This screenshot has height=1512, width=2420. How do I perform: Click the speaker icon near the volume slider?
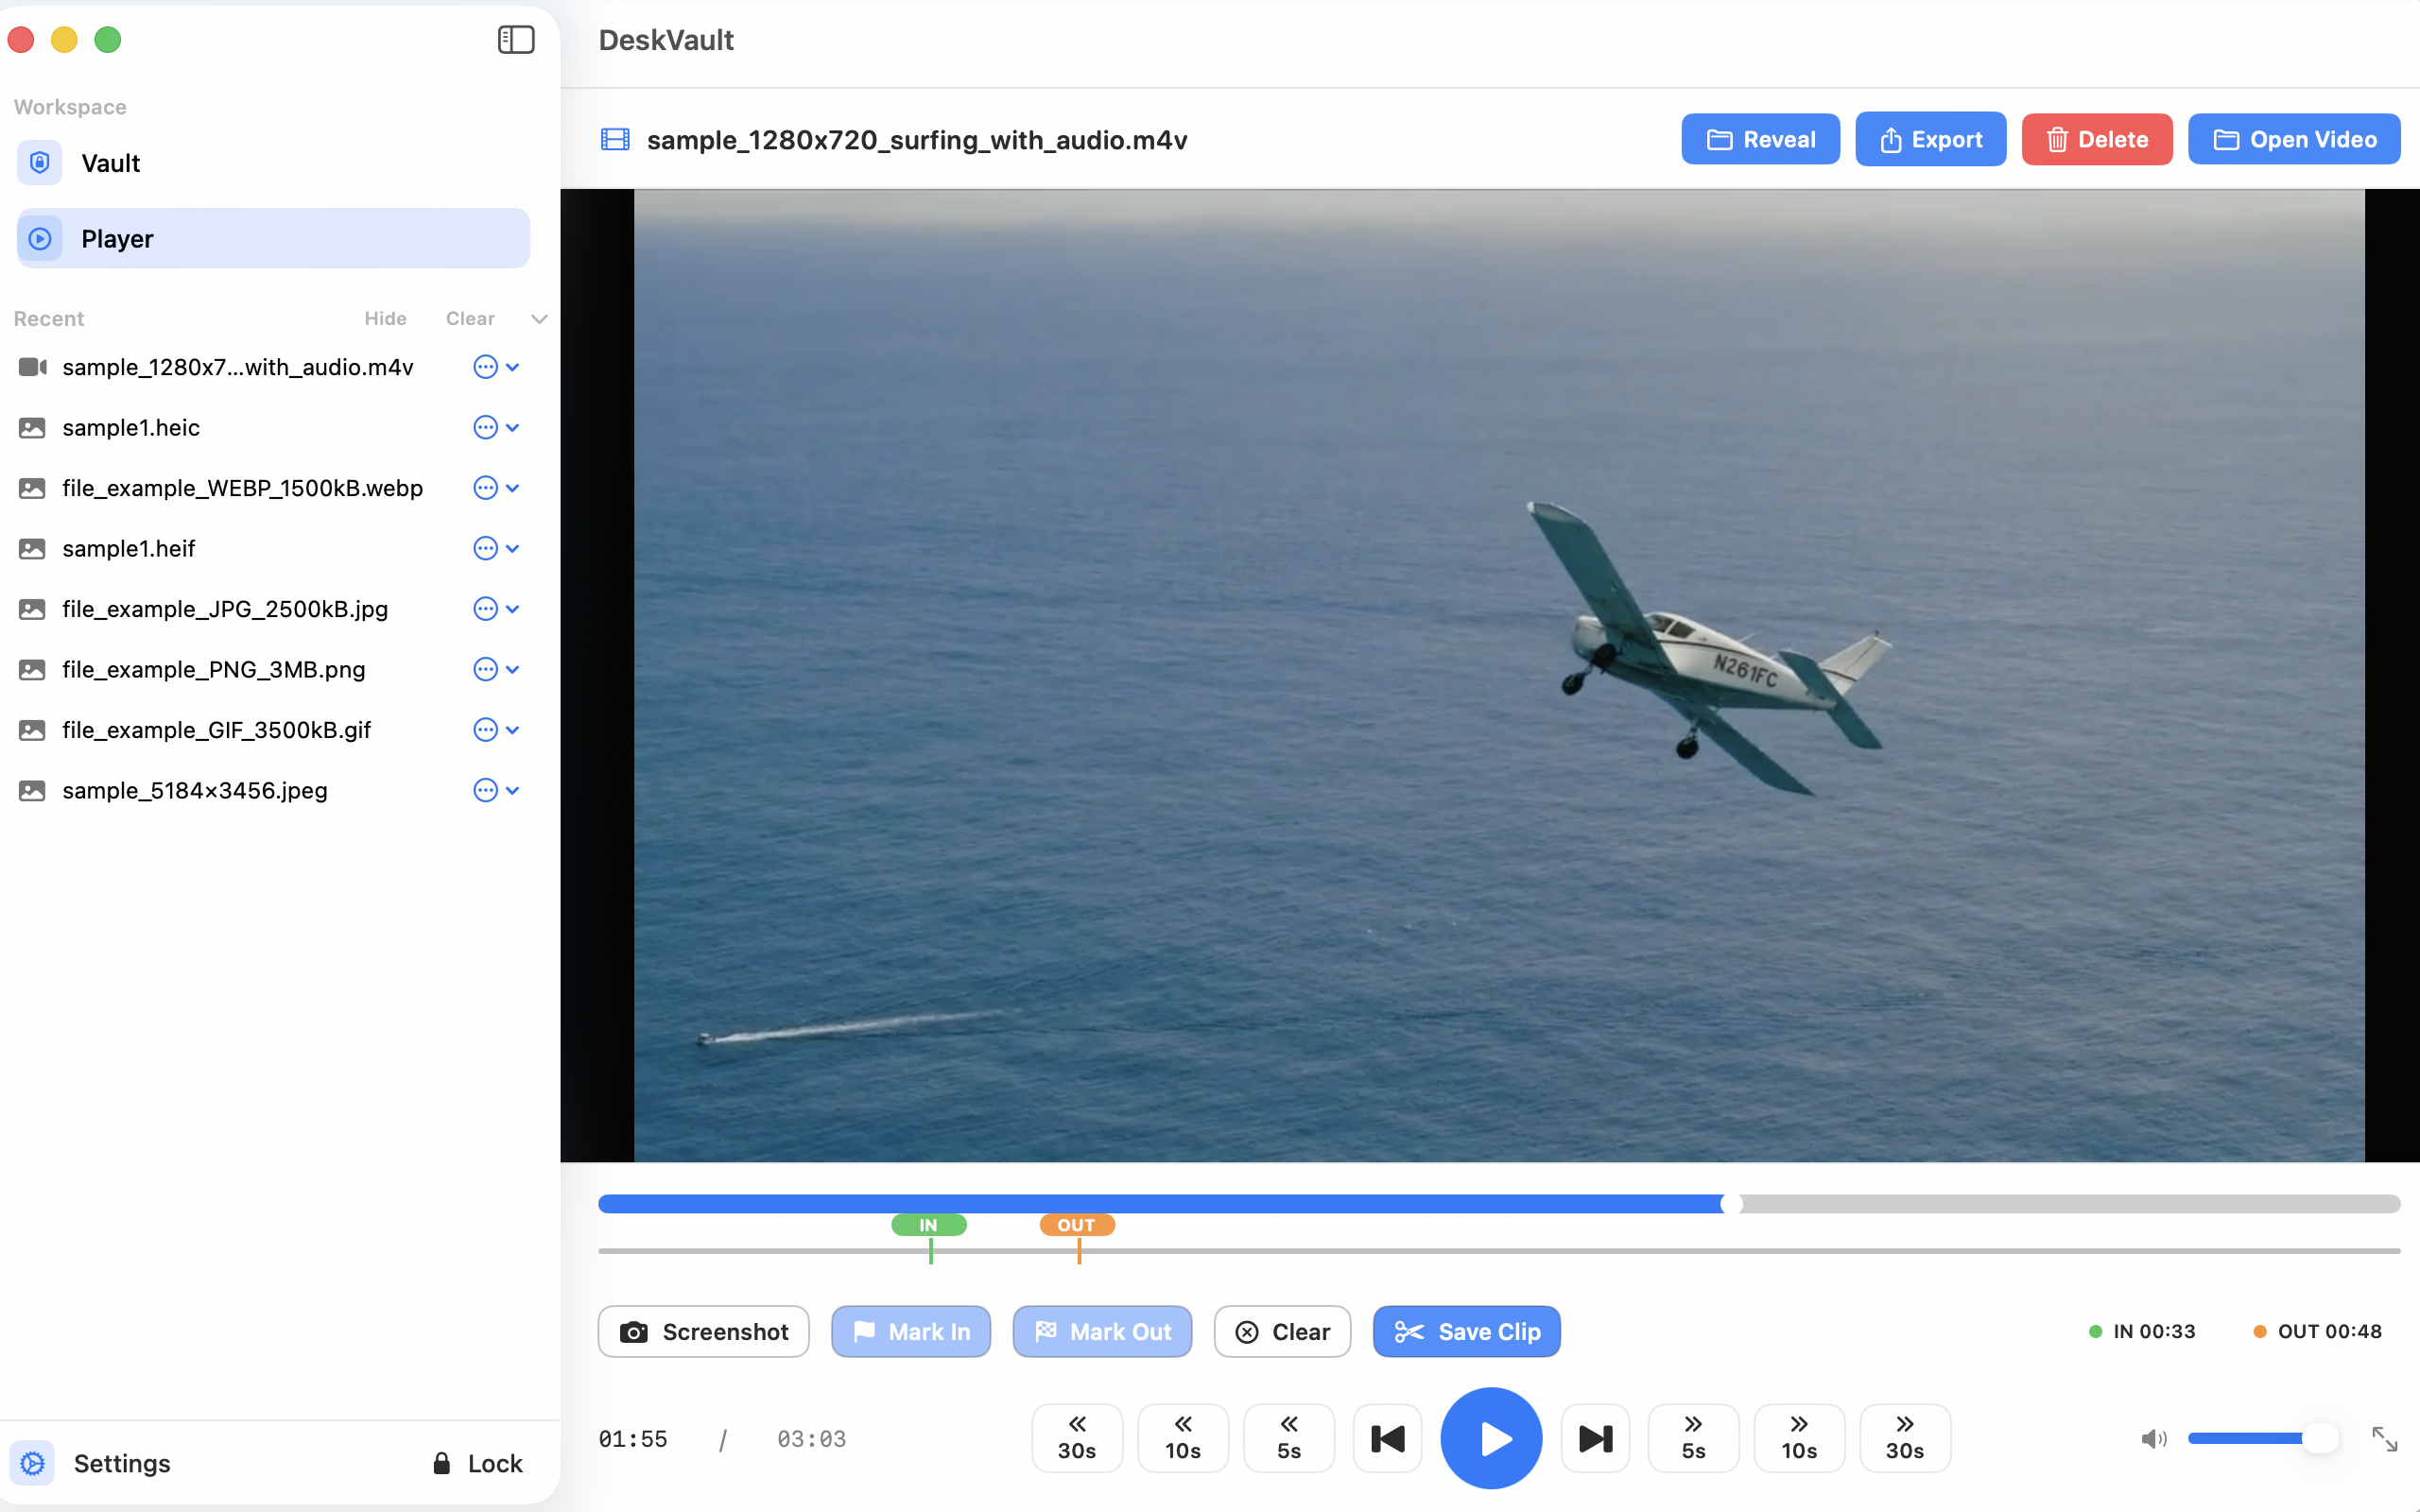point(2154,1438)
